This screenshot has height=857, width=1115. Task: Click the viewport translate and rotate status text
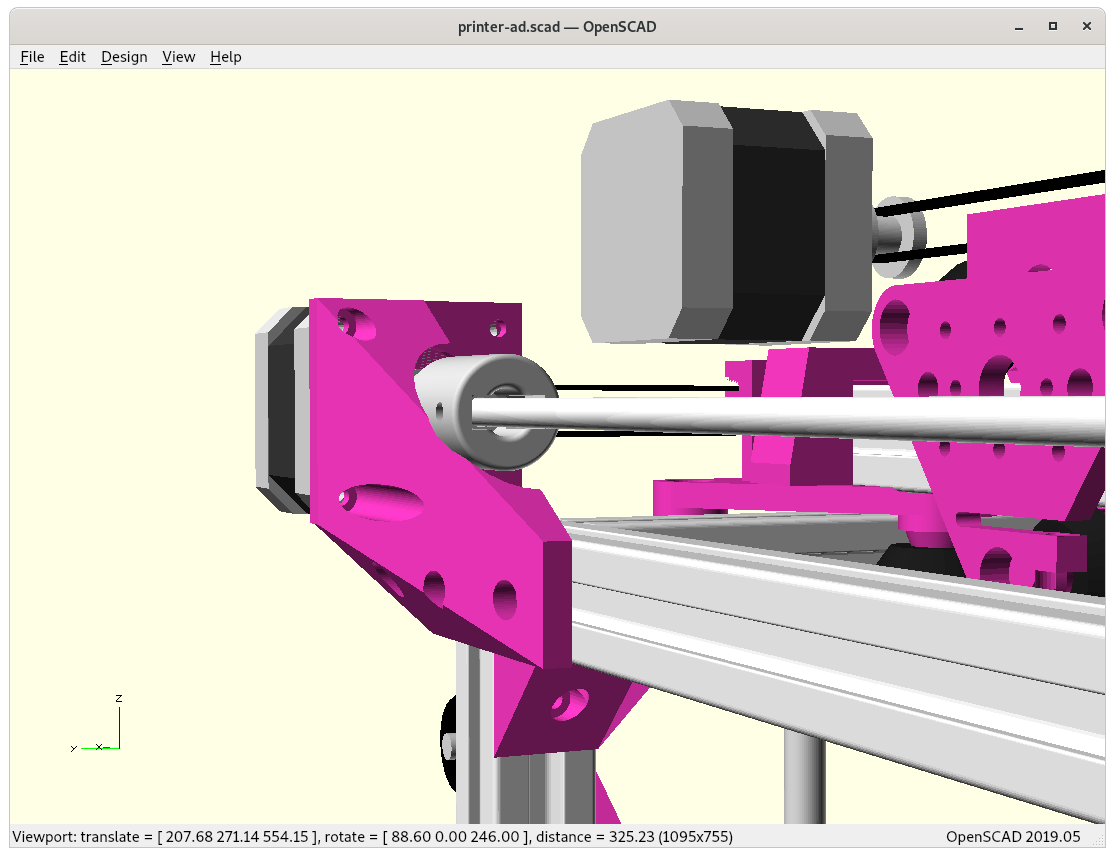[x=372, y=836]
